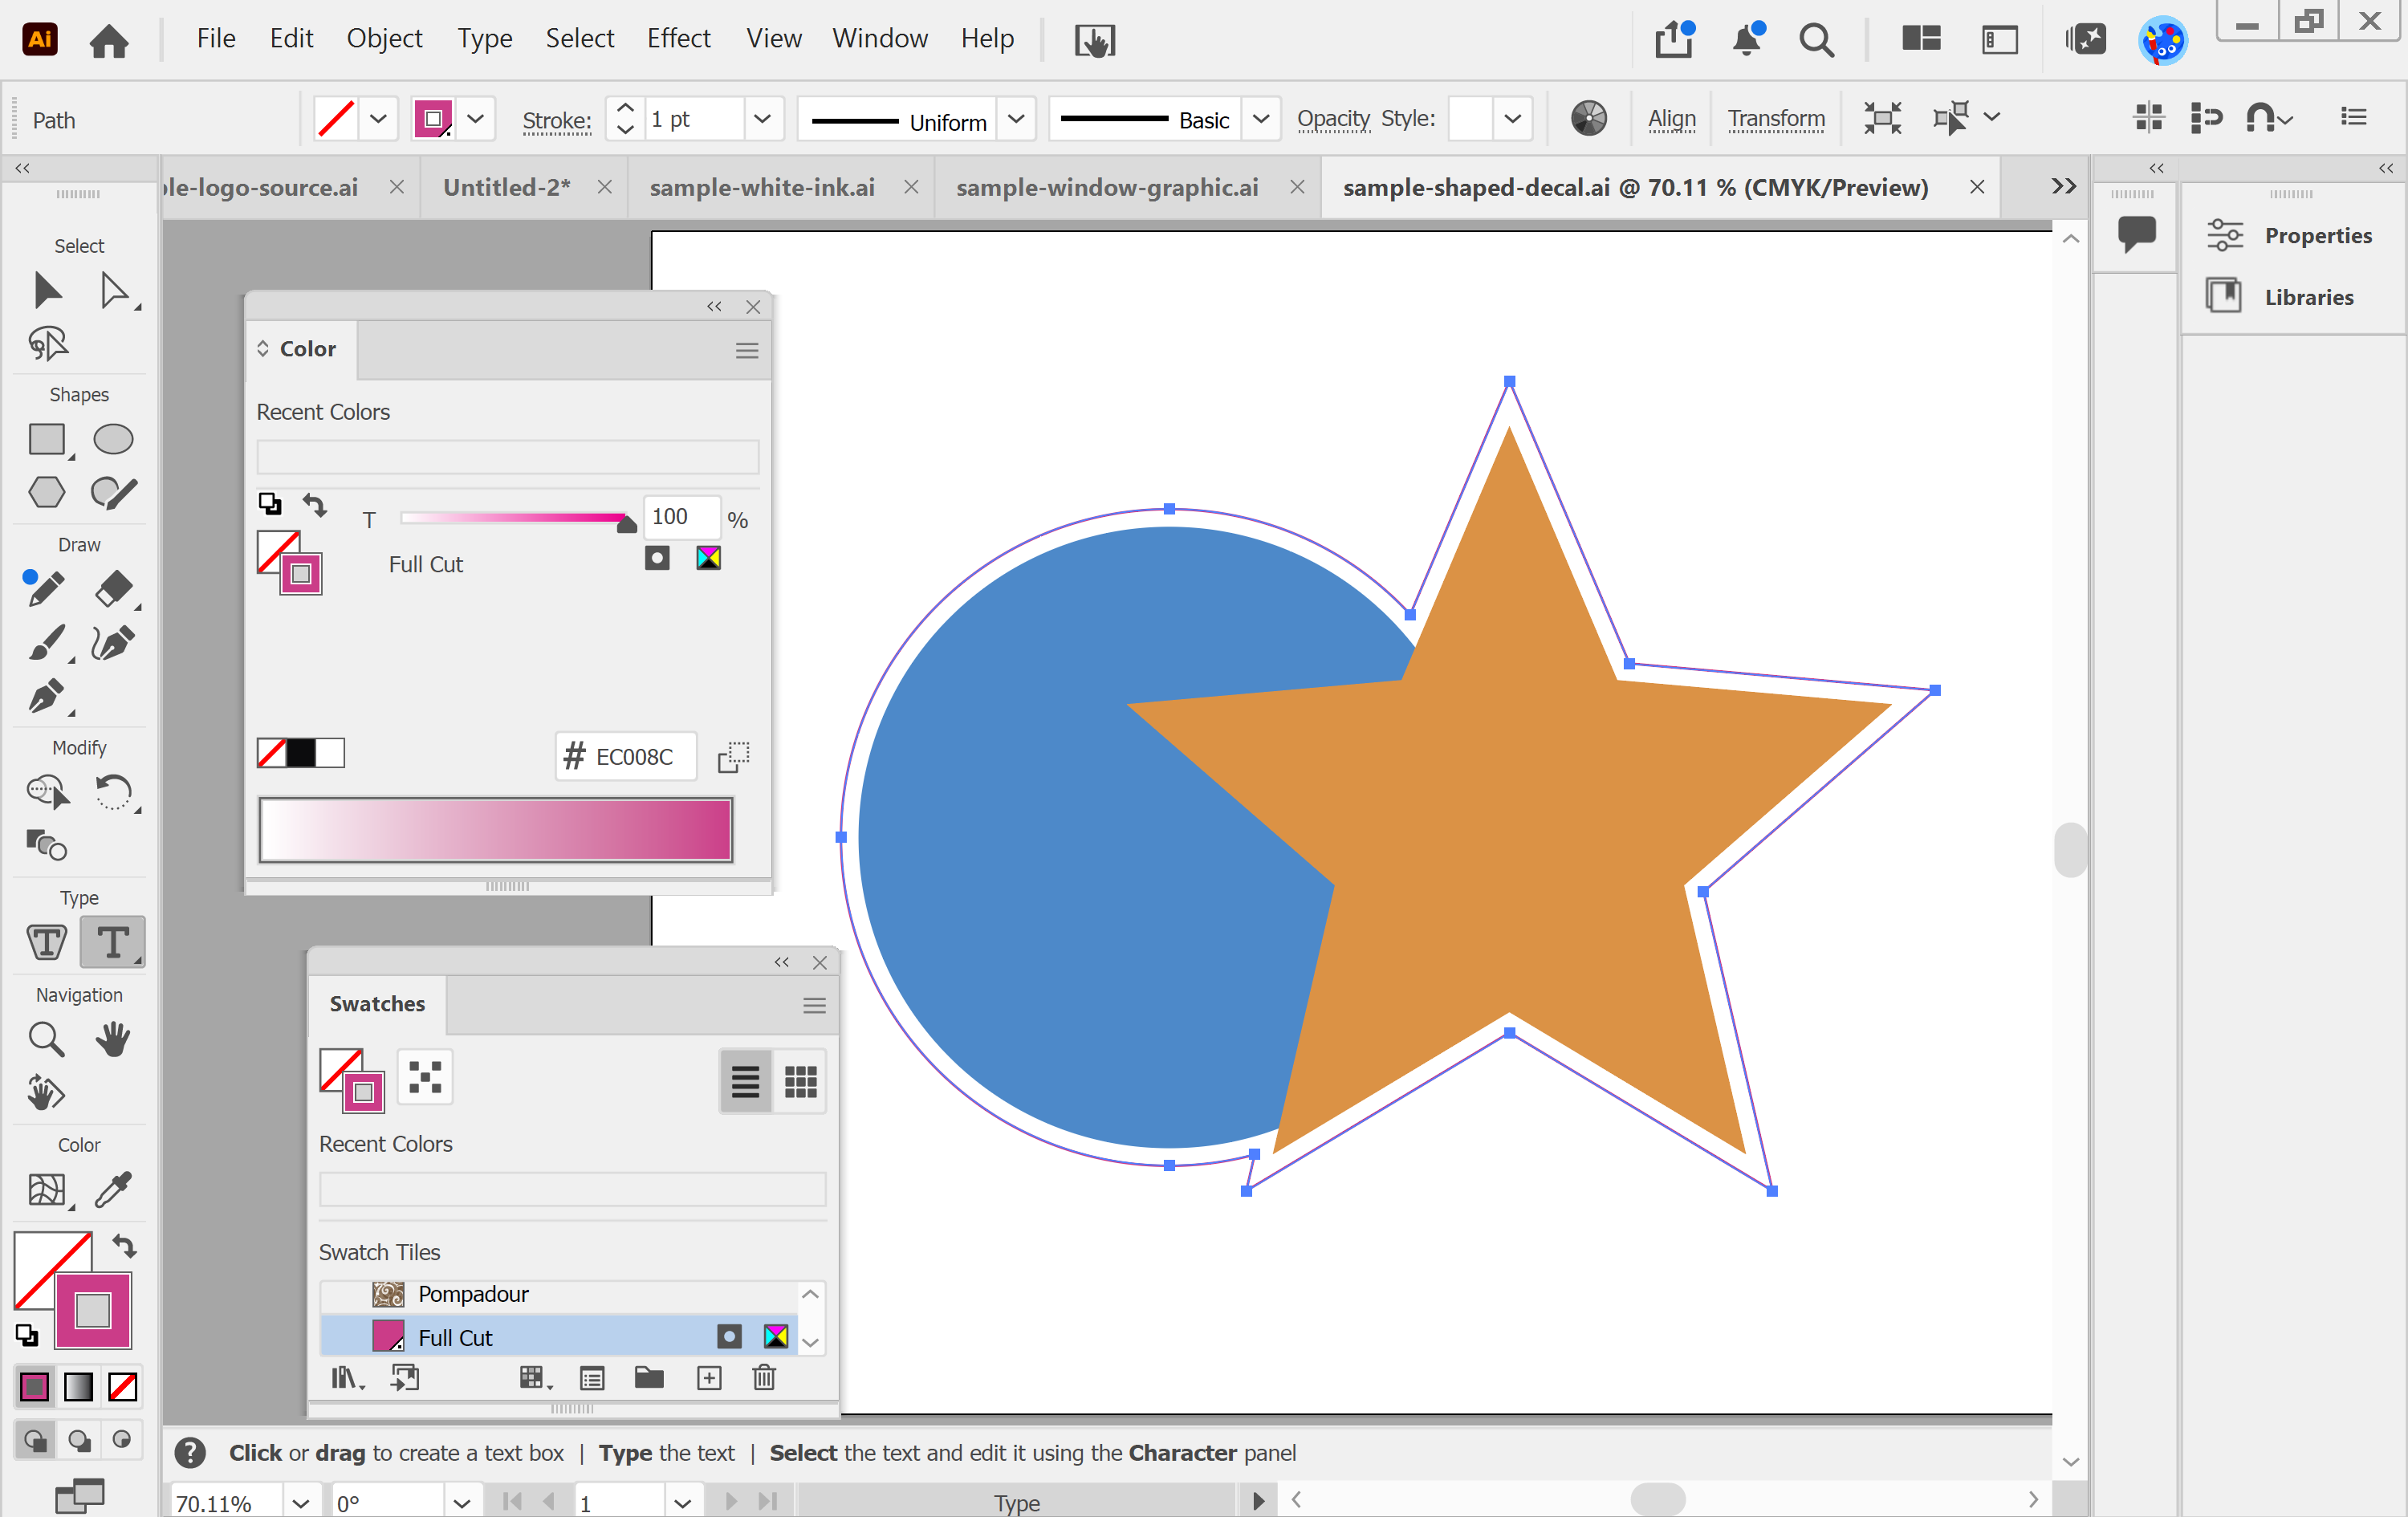Select the Full Cut swatch row
2408x1517 pixels.
(558, 1337)
